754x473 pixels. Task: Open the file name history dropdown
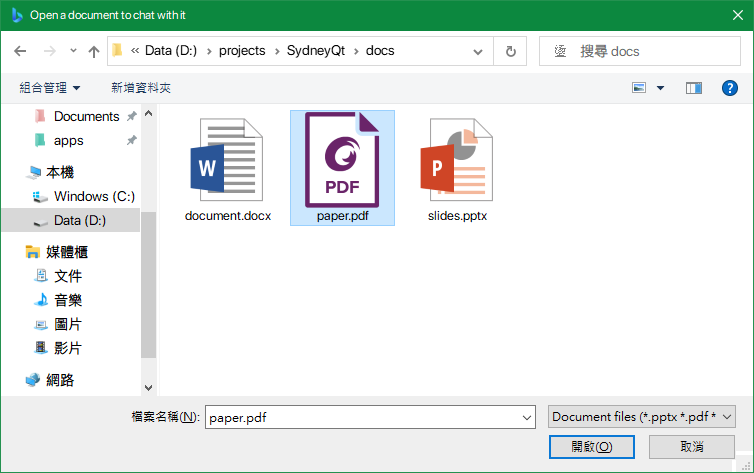tap(527, 417)
